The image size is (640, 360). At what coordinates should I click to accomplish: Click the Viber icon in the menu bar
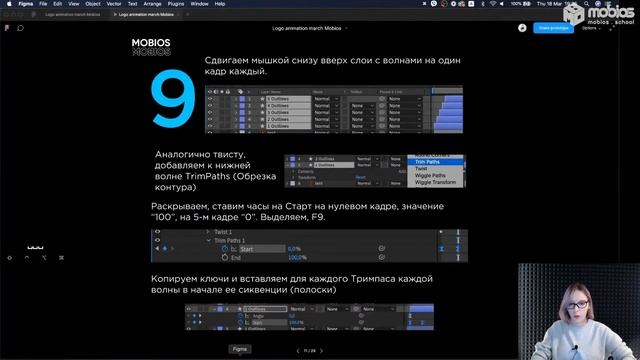[434, 4]
